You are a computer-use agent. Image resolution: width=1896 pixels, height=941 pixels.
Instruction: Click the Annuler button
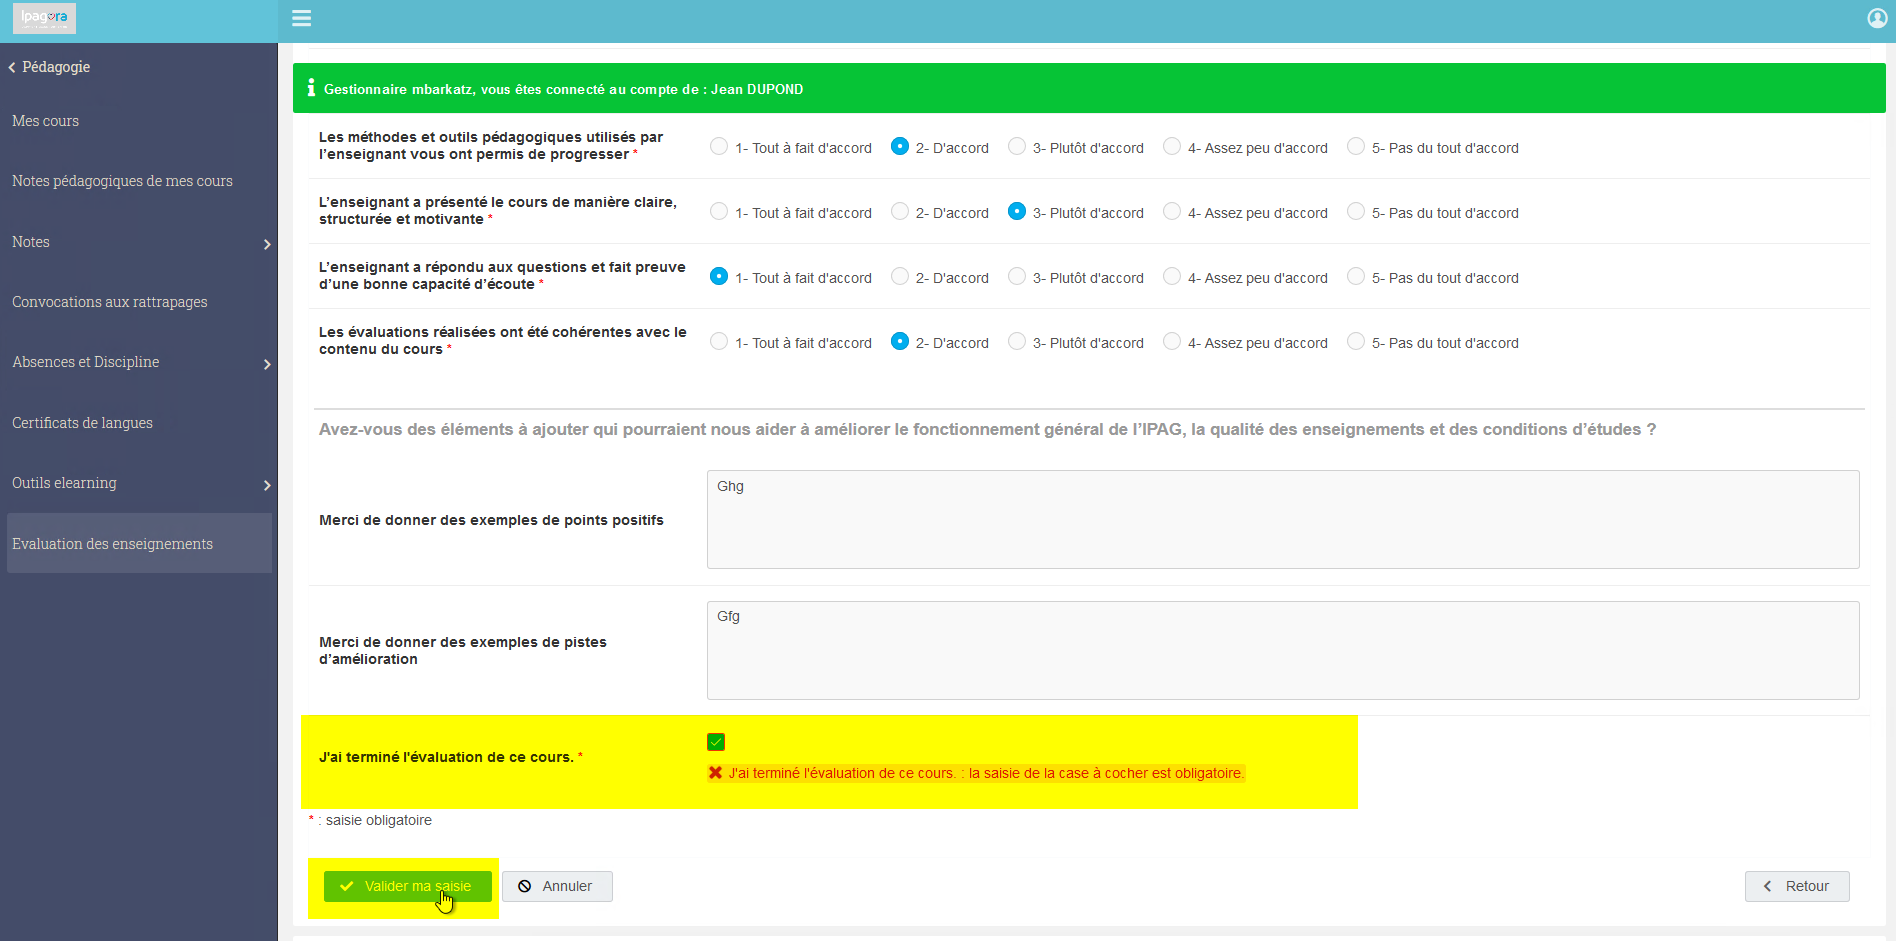click(557, 886)
